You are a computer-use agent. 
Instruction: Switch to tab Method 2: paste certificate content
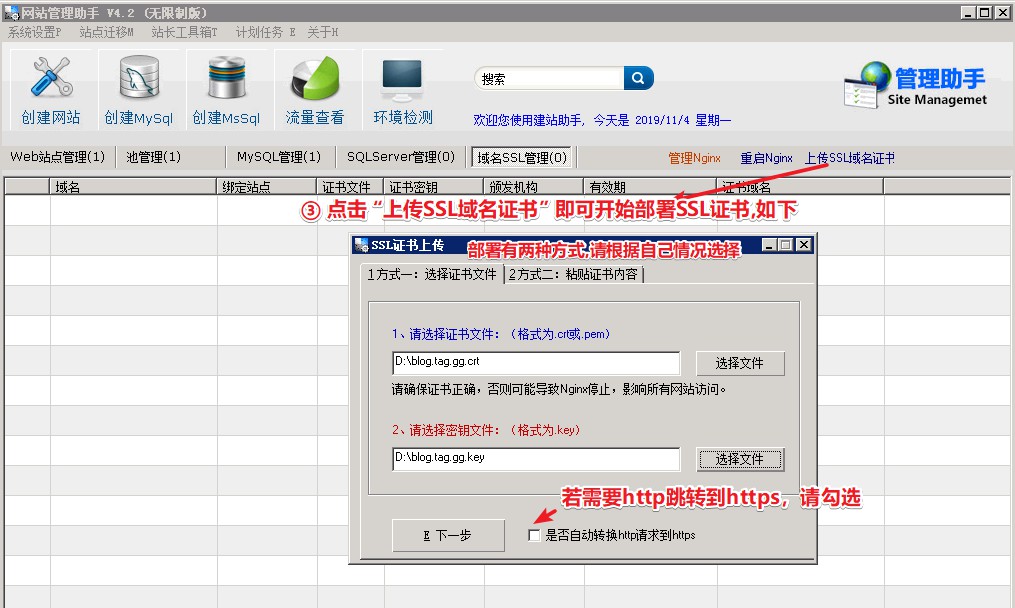coord(574,275)
